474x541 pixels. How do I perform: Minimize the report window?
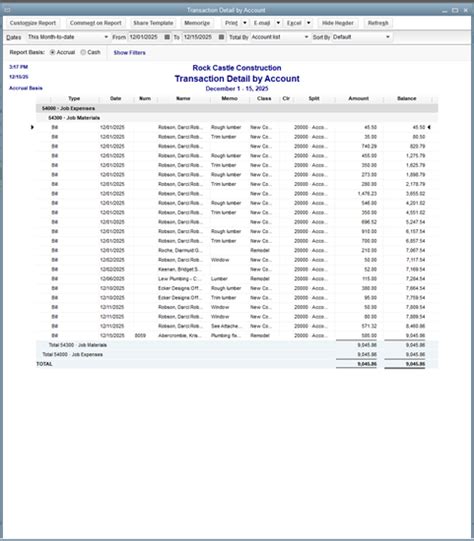[x=445, y=11]
